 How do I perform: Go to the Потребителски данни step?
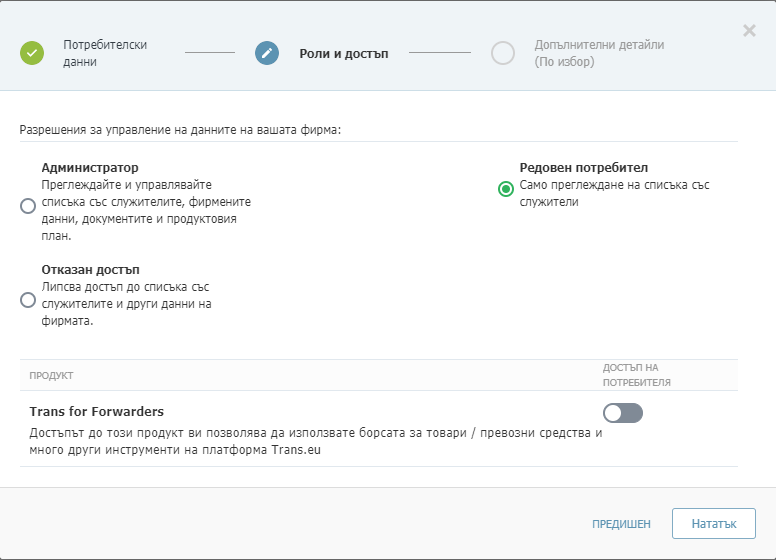click(105, 53)
